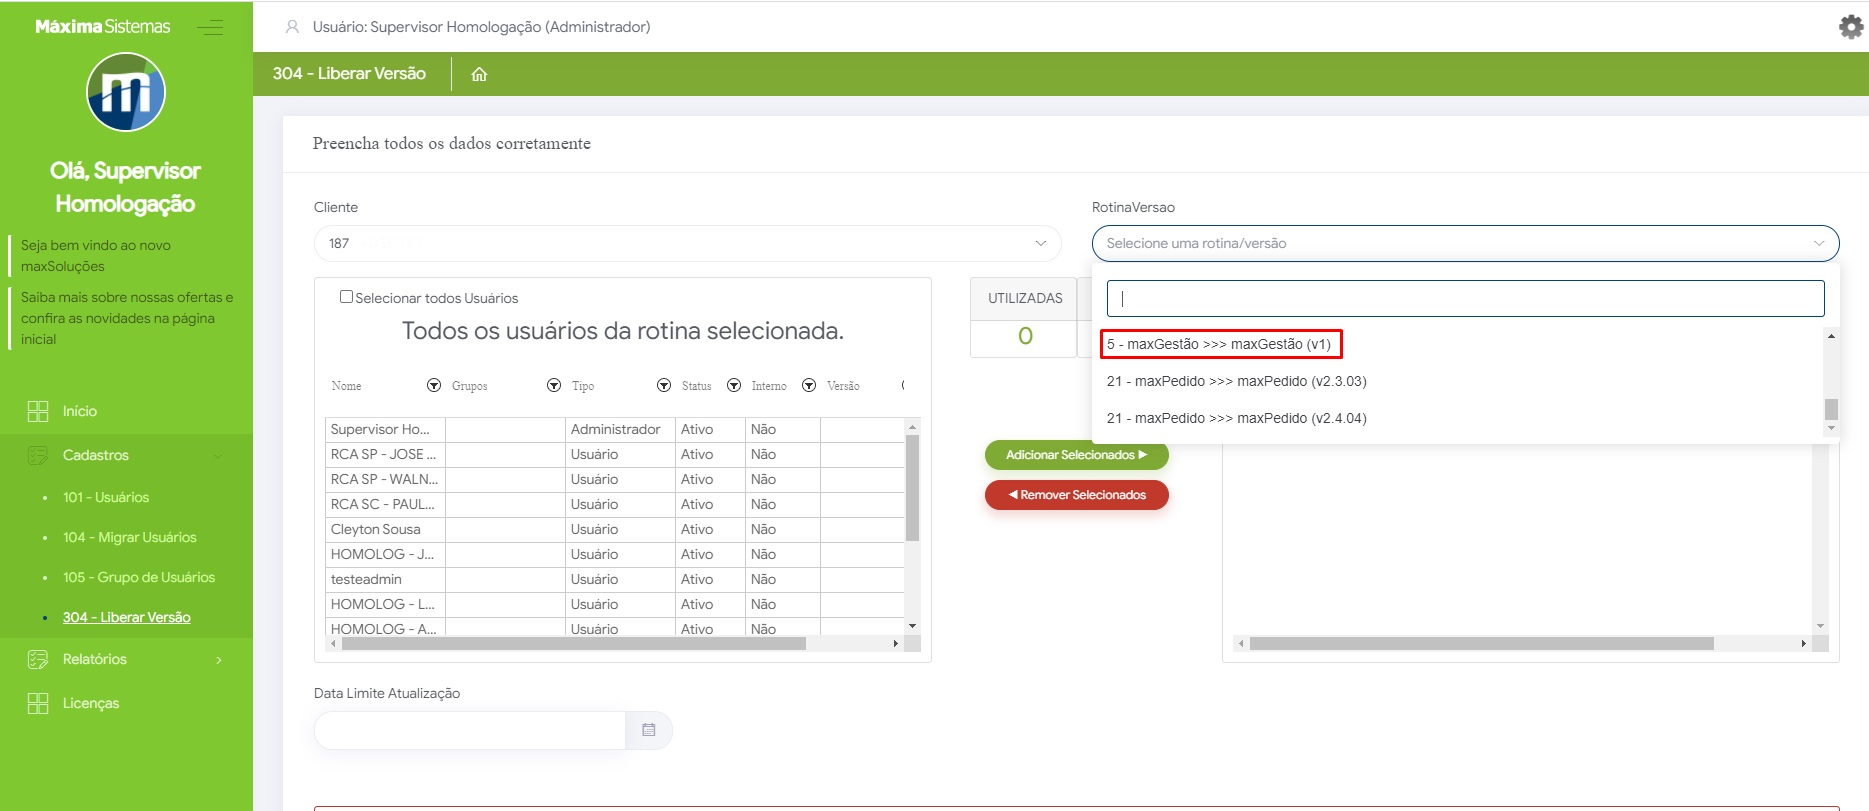This screenshot has width=1869, height=811.
Task: Click the Tipo column filter icon
Action: click(x=664, y=386)
